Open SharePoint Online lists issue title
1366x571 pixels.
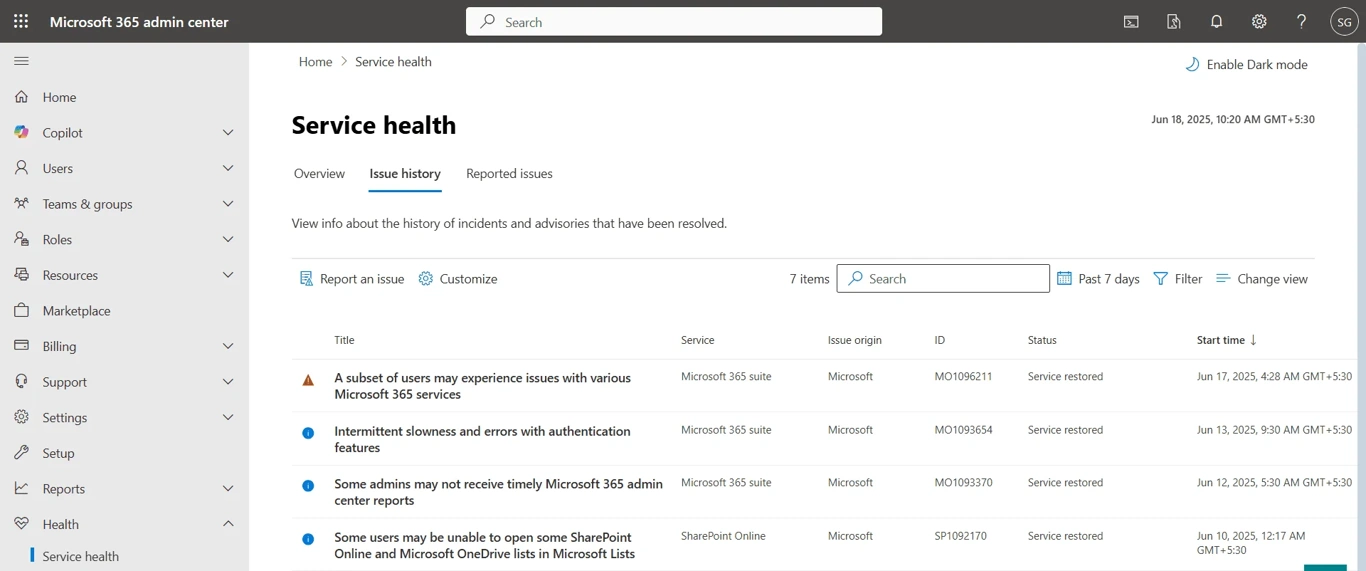pos(485,545)
